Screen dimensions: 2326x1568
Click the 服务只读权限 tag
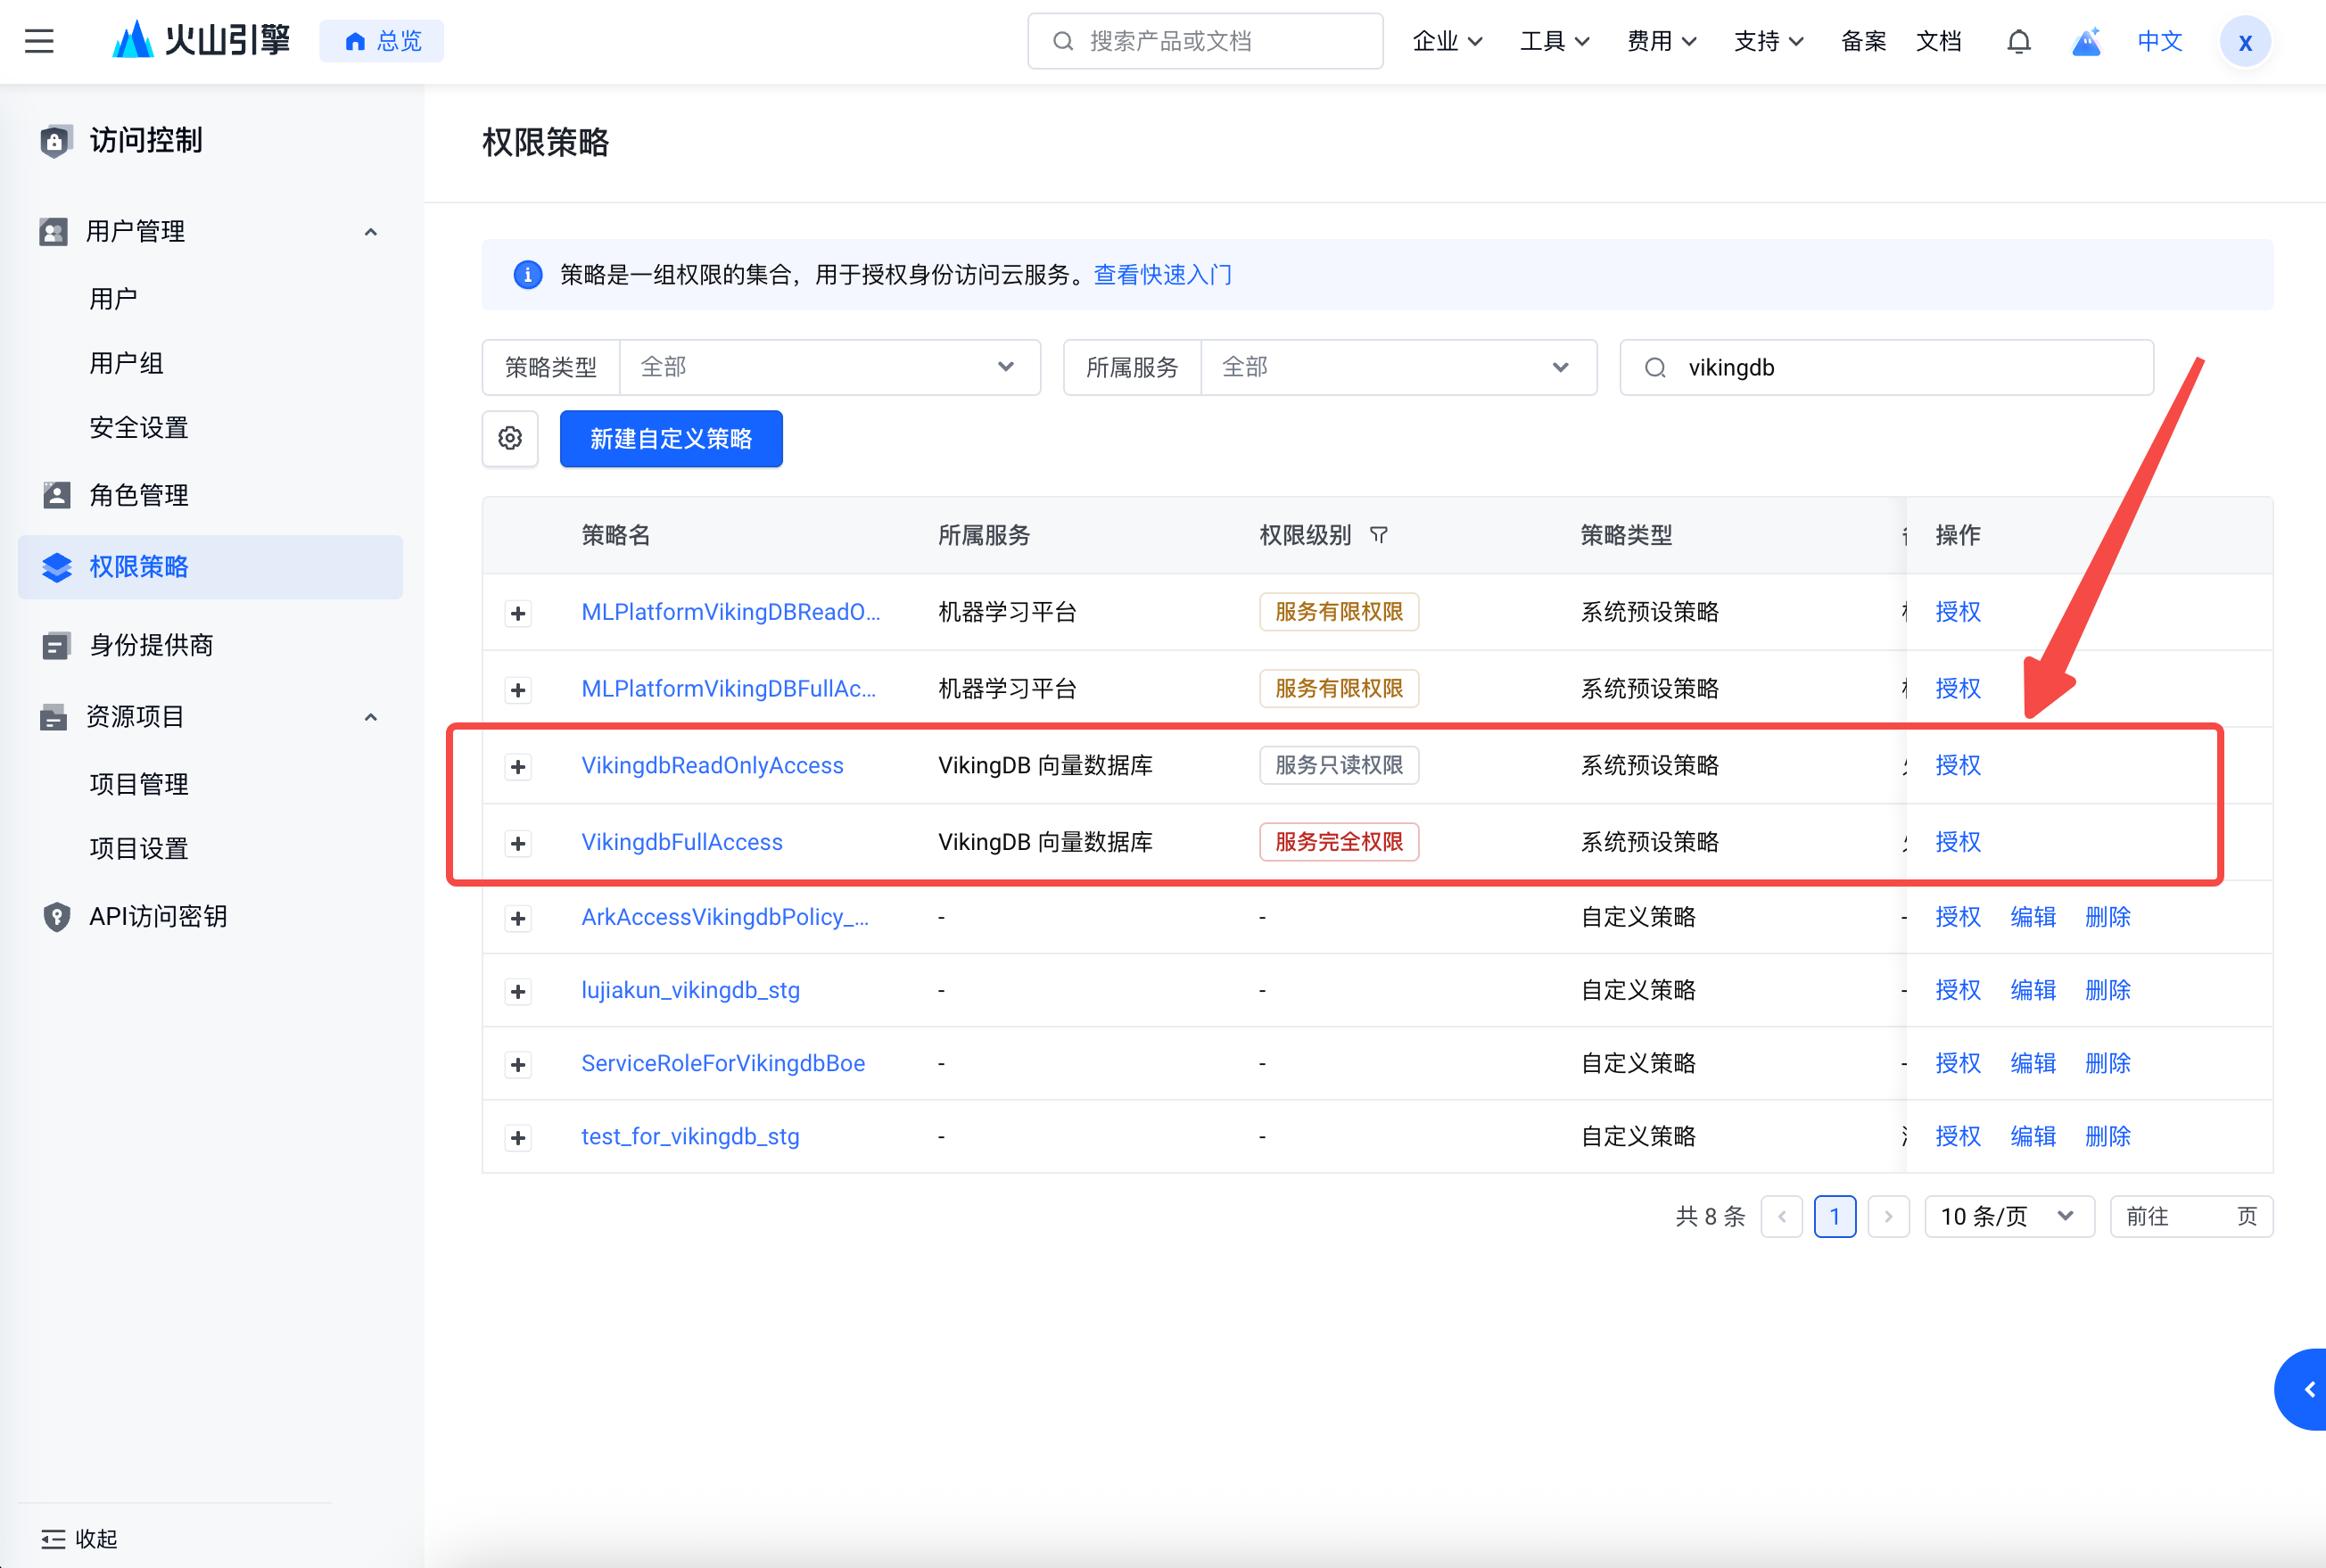(x=1339, y=765)
